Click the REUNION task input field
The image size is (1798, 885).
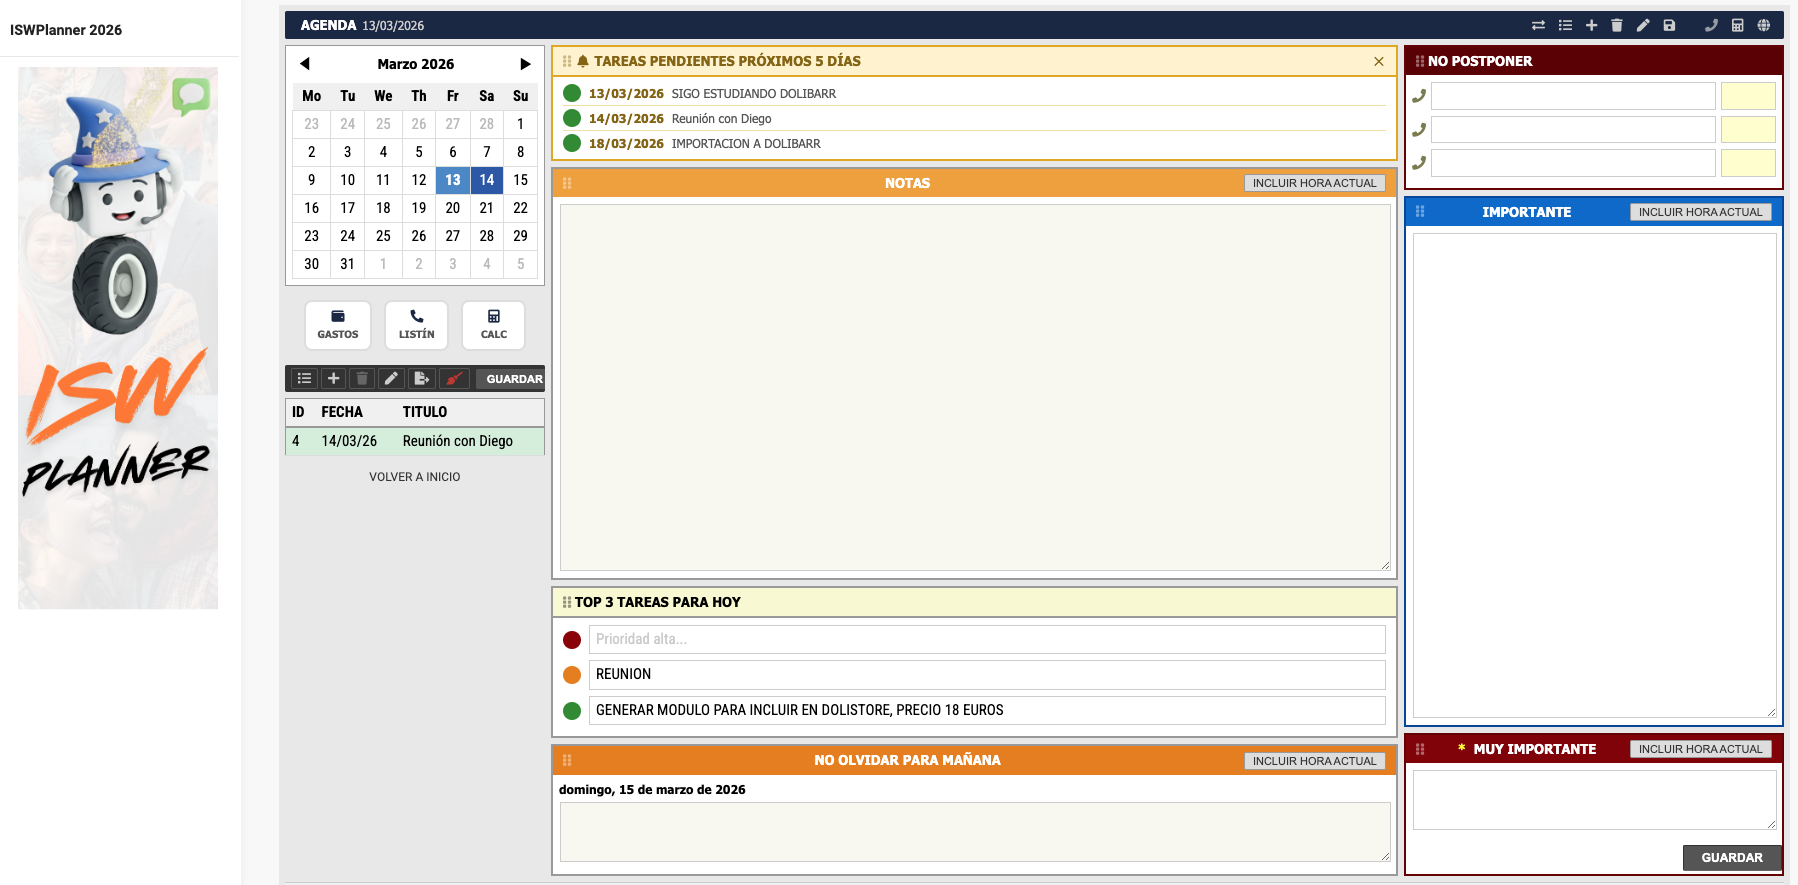(987, 674)
